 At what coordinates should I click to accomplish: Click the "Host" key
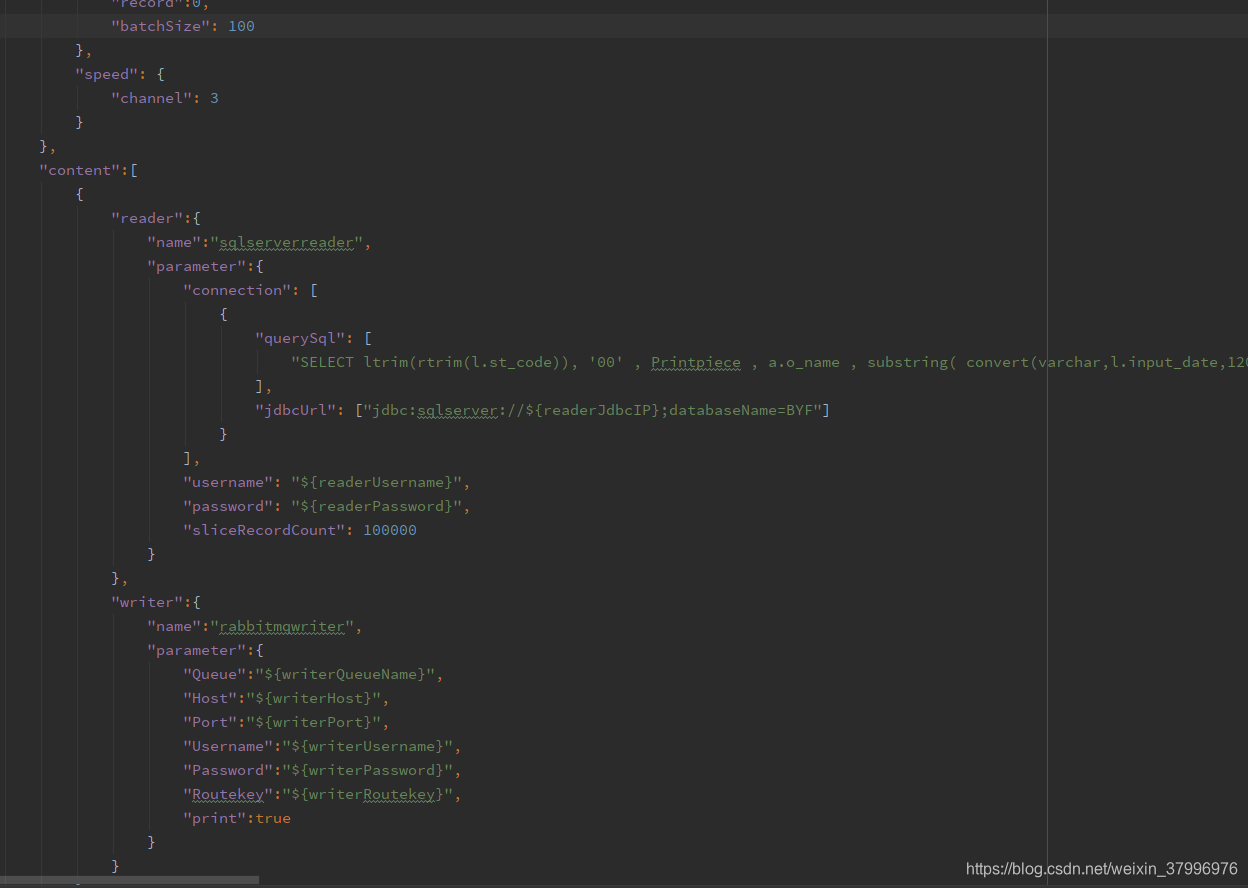tap(210, 698)
